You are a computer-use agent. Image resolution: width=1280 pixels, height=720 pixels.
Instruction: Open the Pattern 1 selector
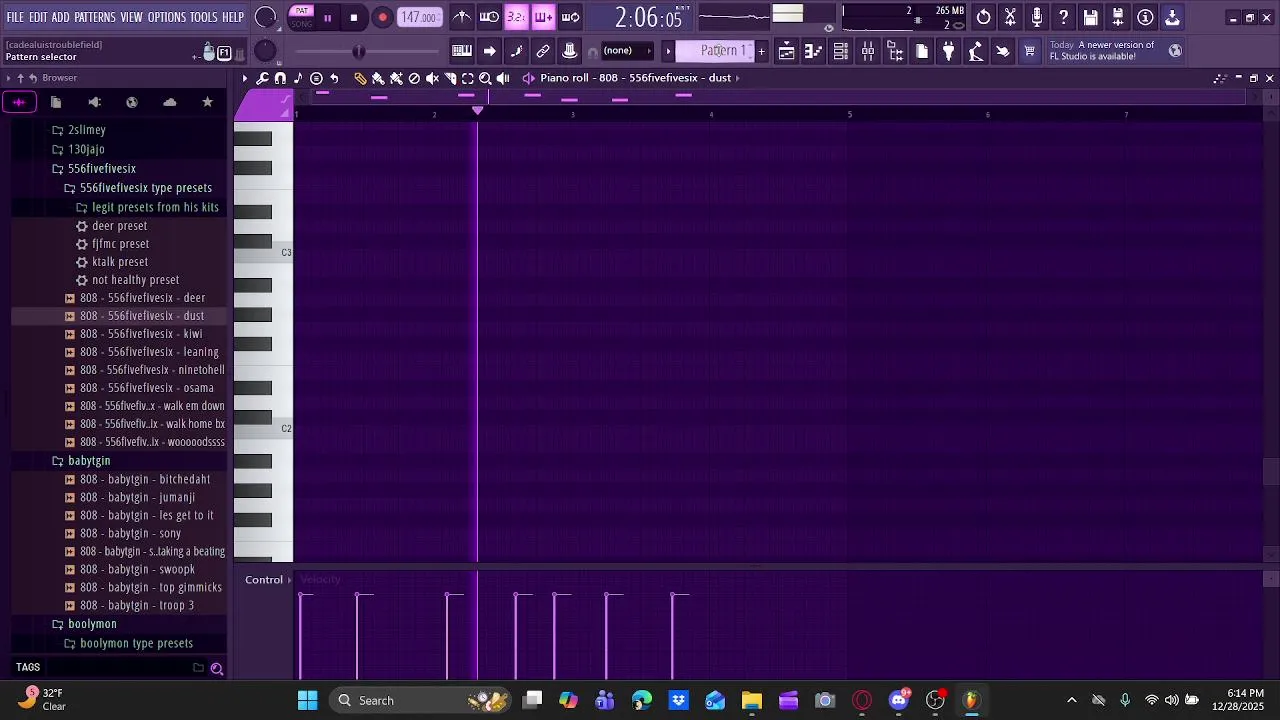715,51
